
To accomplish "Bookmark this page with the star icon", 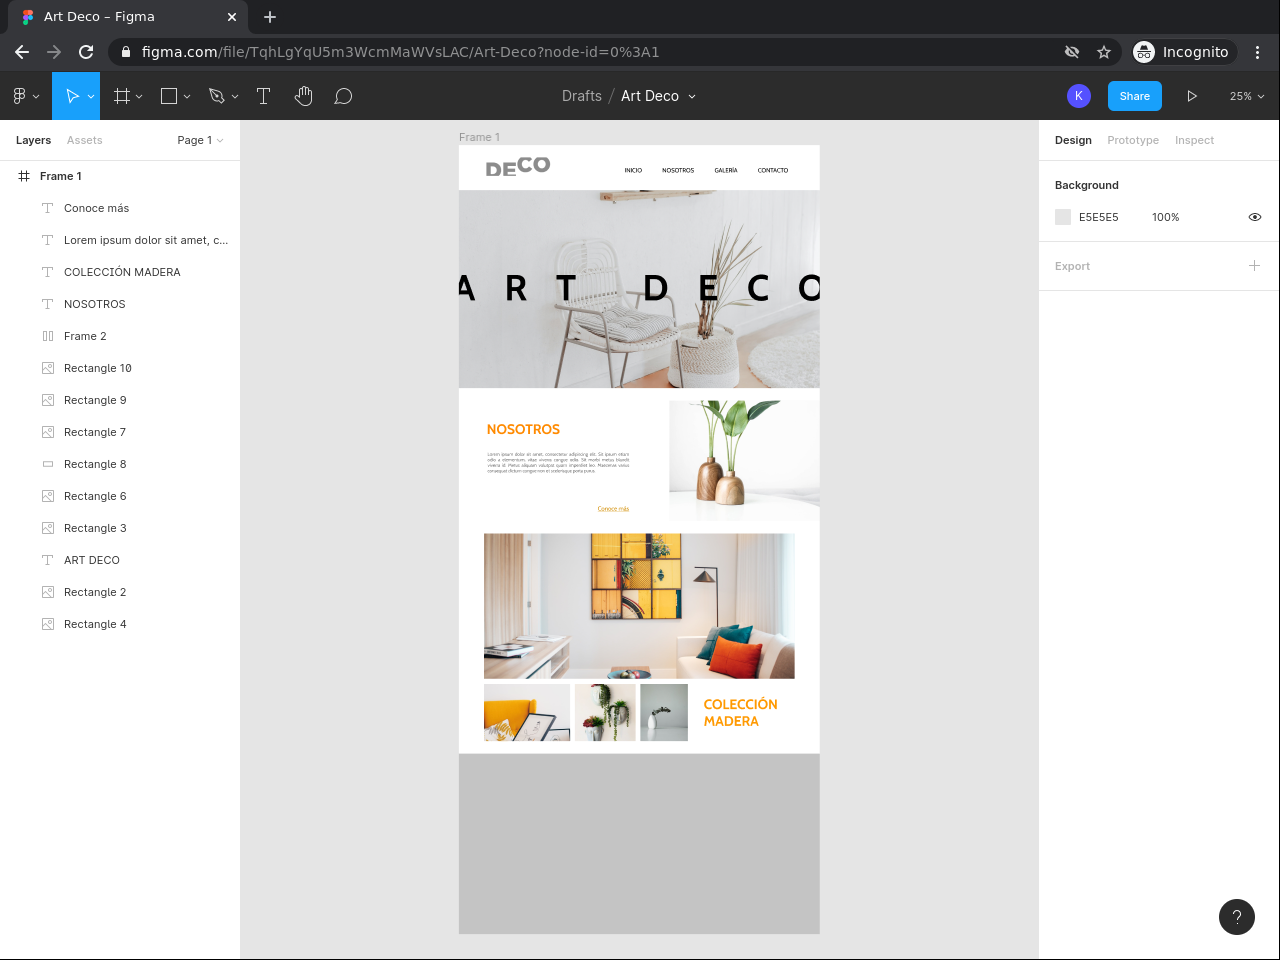I will 1104,52.
